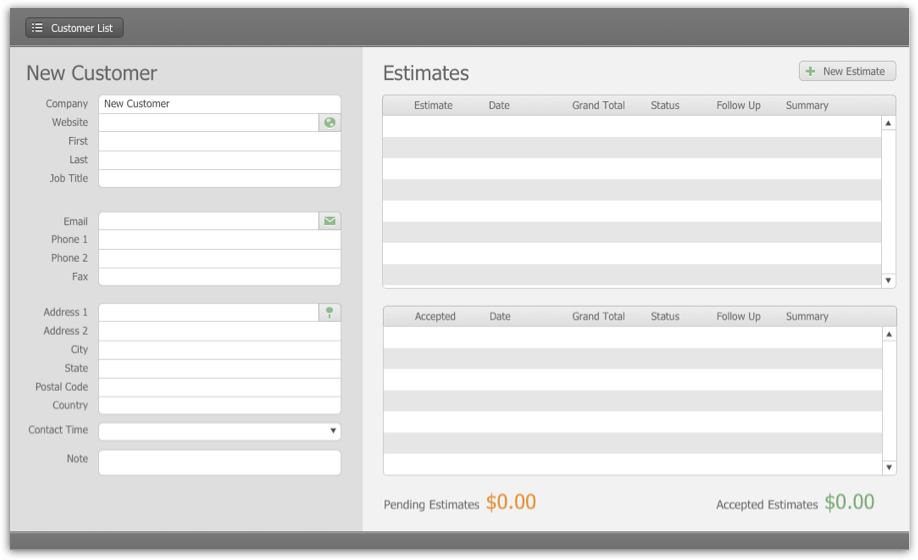
Task: Open the Customer List view
Action: (x=74, y=28)
